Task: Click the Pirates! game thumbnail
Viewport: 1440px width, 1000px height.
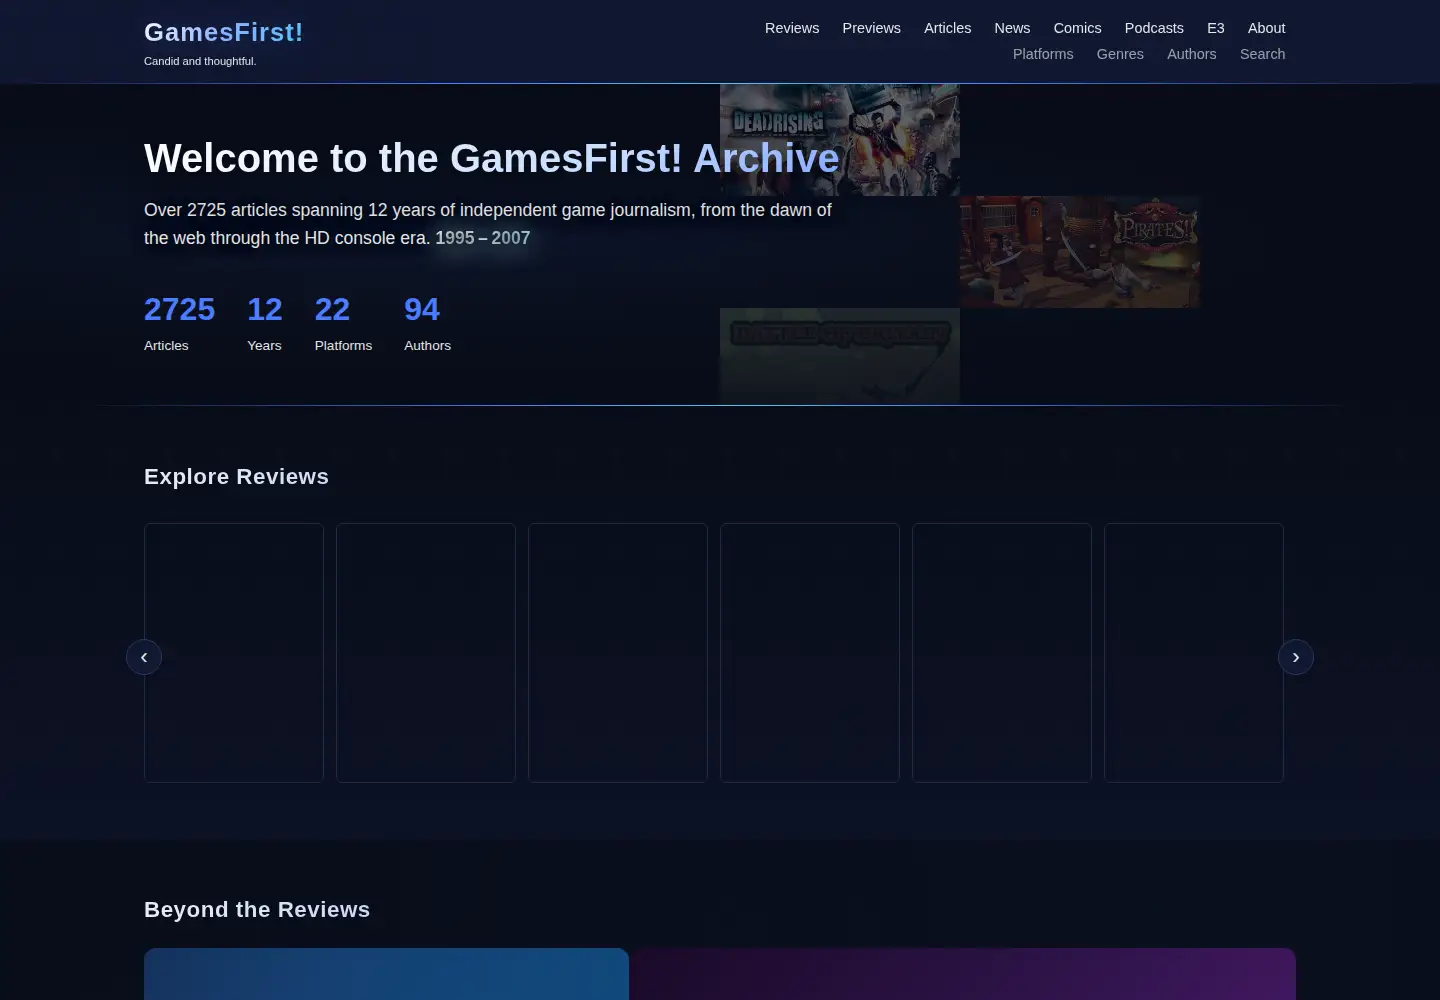Action: pos(1080,252)
